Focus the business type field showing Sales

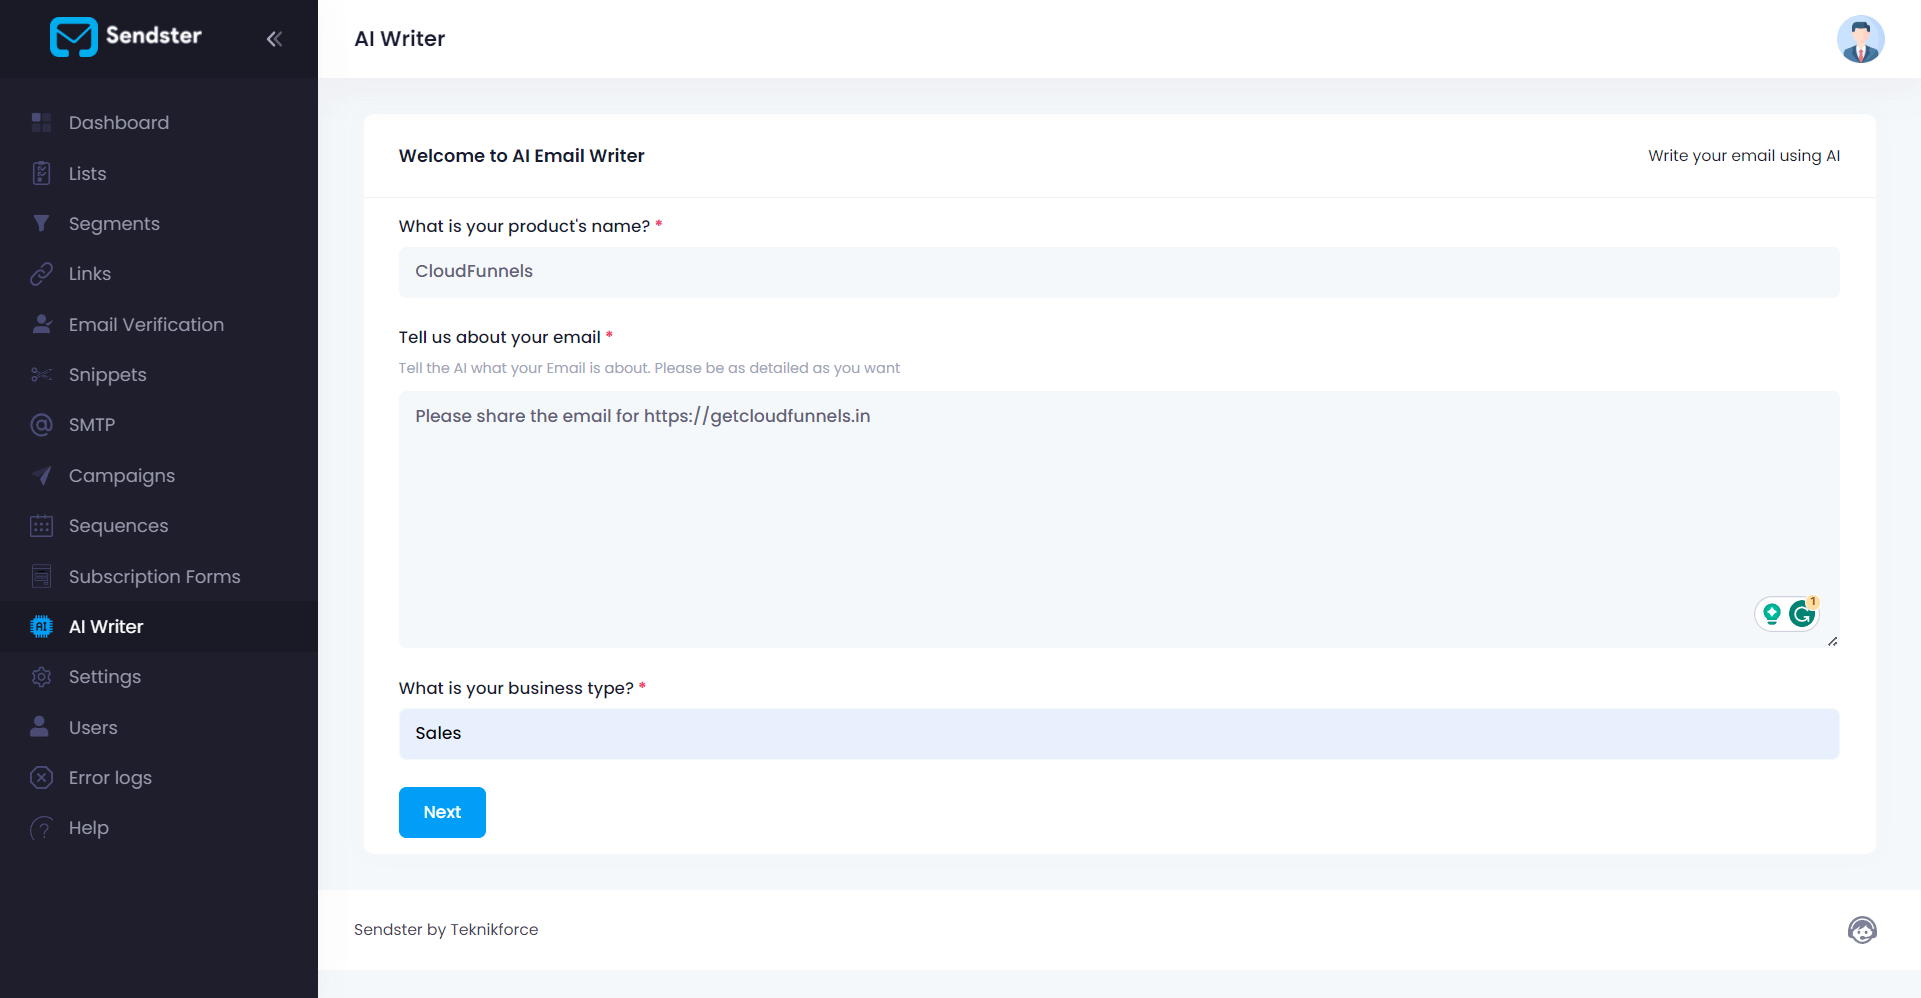1119,734
